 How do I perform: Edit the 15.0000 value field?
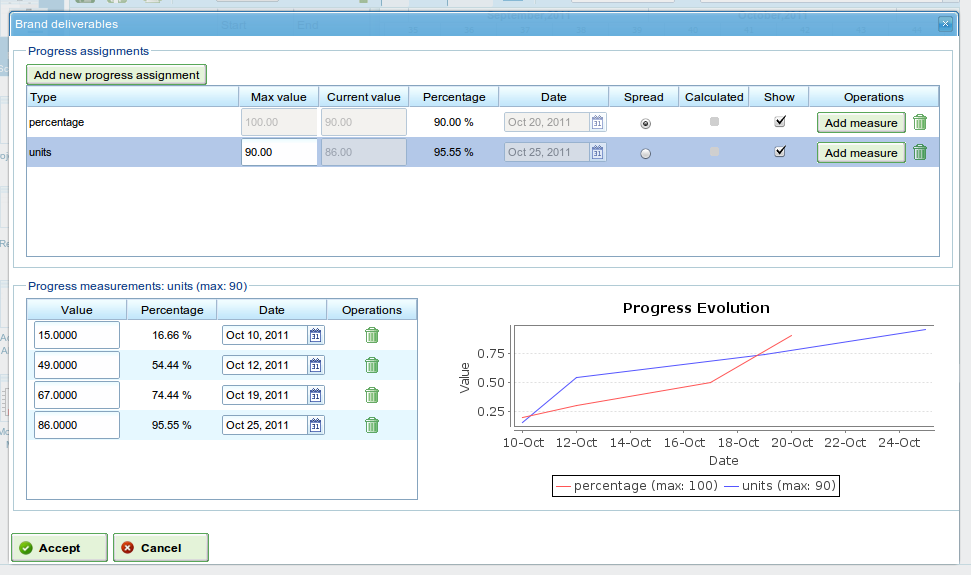(77, 335)
